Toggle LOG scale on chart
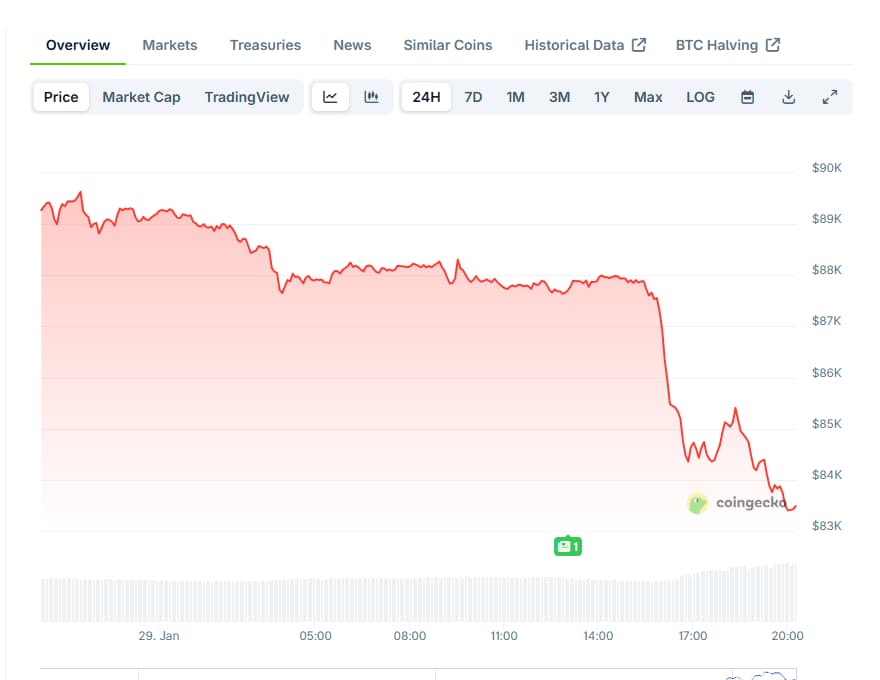 (x=700, y=97)
